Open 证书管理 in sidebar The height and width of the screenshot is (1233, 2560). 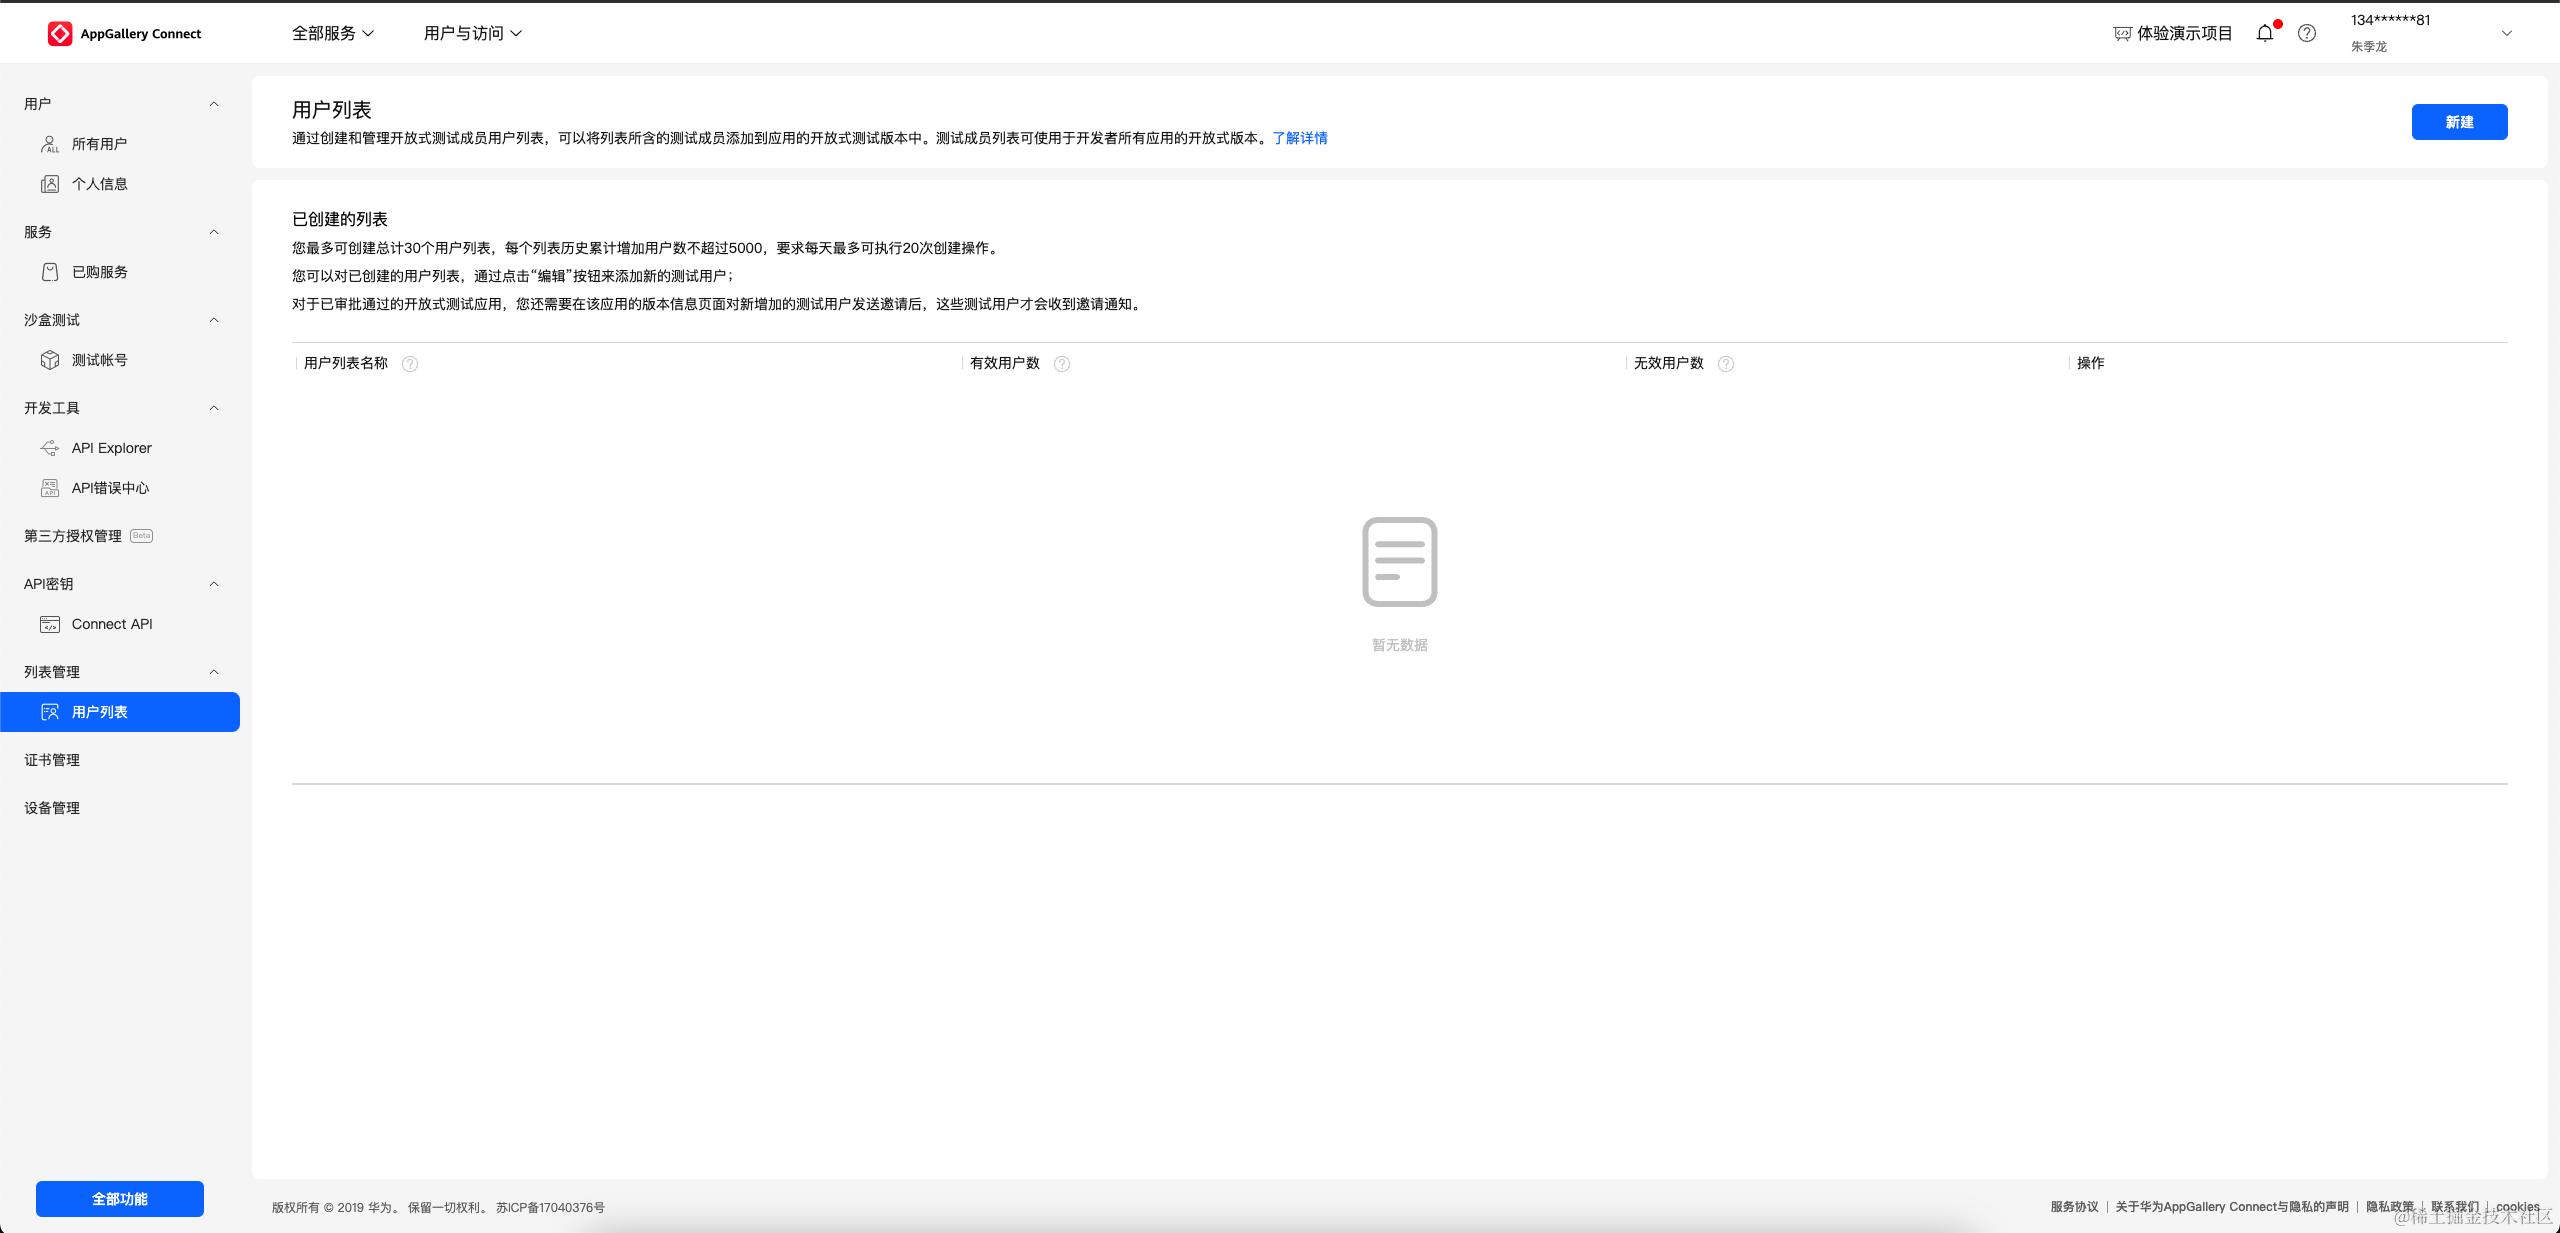coord(52,760)
